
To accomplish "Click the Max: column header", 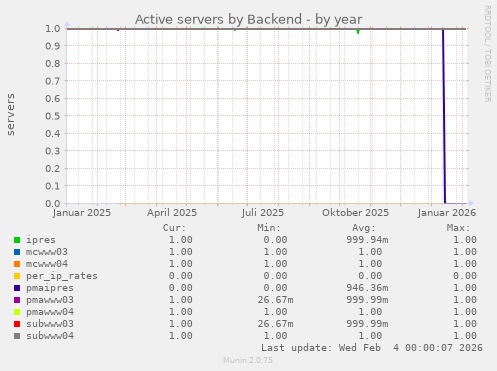I will tap(458, 228).
